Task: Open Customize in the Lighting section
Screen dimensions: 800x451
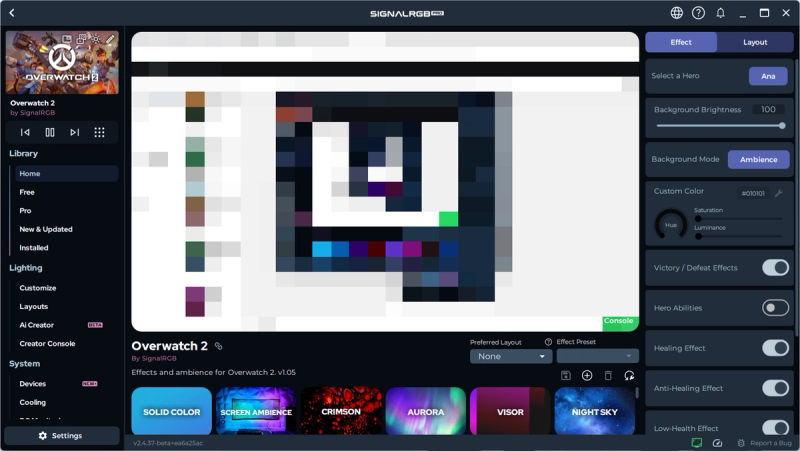Action: tap(38, 288)
